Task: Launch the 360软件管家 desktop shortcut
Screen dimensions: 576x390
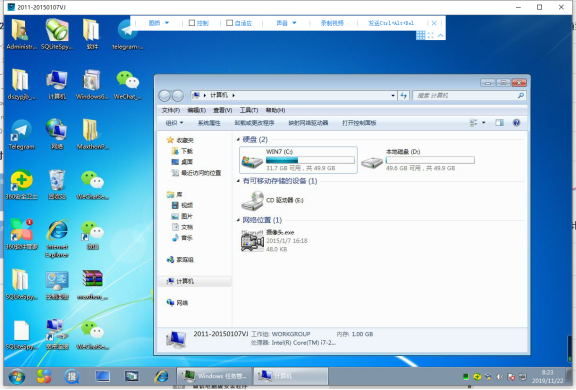Action: pyautogui.click(x=21, y=234)
